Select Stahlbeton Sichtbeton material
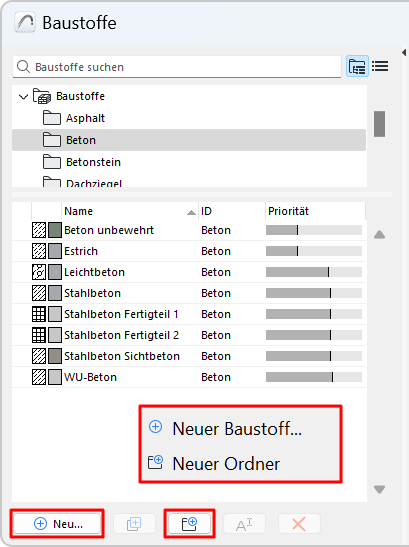The image size is (409, 547). [189, 356]
